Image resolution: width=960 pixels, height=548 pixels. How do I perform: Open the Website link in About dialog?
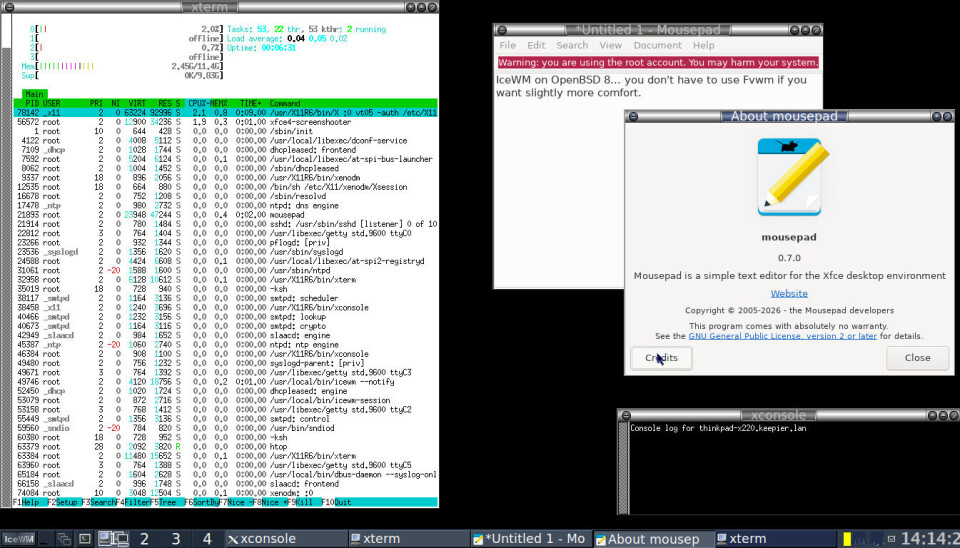(x=789, y=293)
